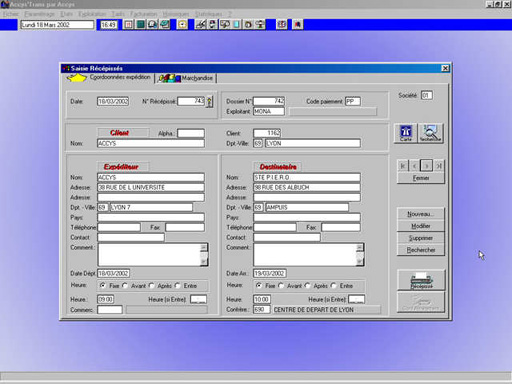The height and width of the screenshot is (384, 512).
Task: Open the Fichier menu
Action: coord(11,14)
